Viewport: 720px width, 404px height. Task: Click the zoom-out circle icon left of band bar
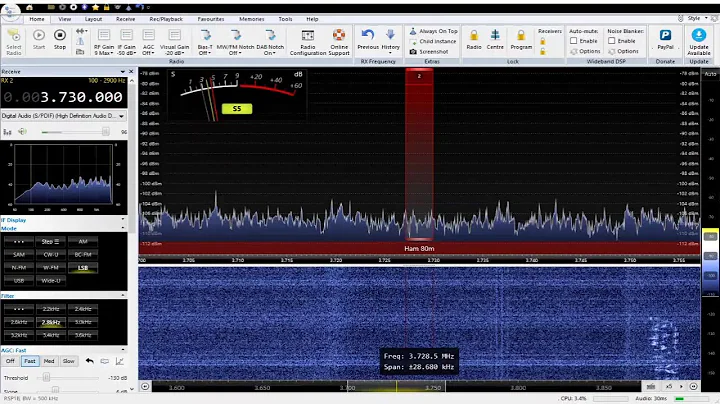[145, 387]
